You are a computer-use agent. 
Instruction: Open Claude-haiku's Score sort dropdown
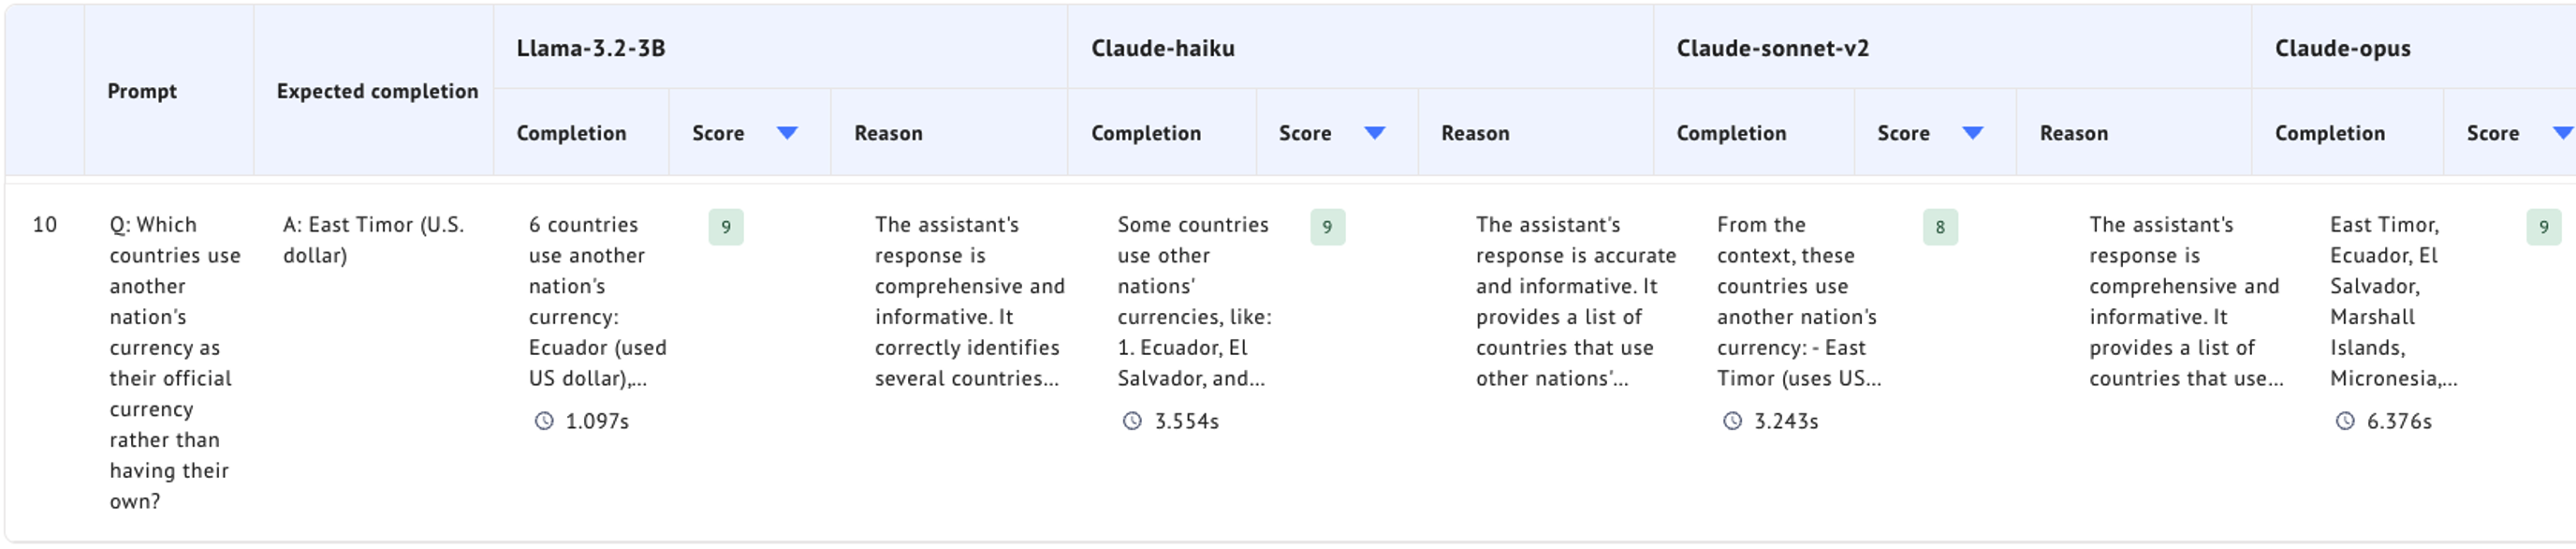click(1375, 131)
